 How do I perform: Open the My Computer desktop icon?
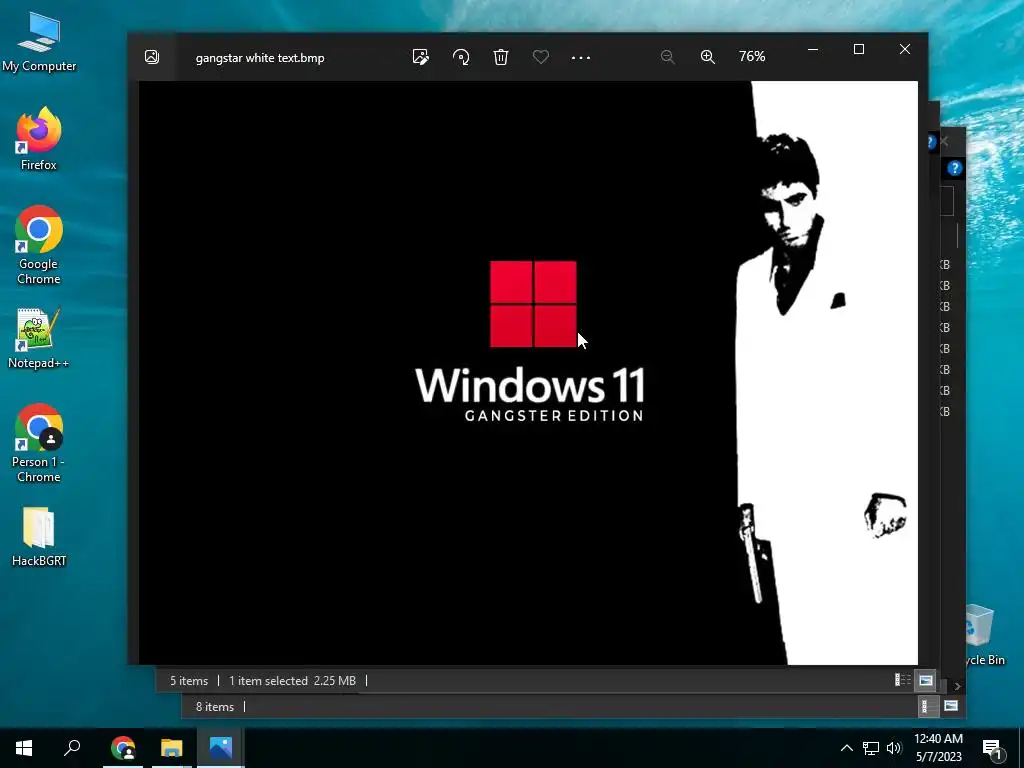[39, 43]
